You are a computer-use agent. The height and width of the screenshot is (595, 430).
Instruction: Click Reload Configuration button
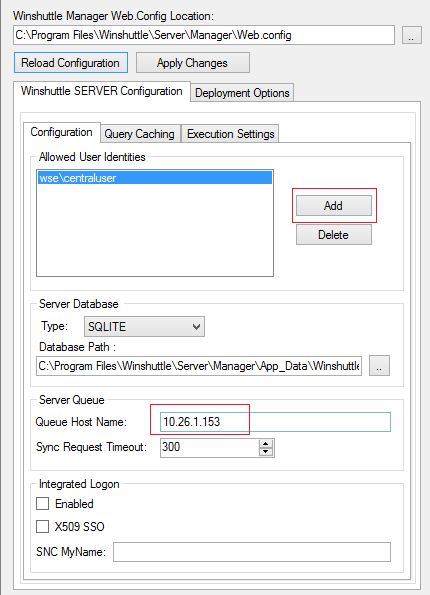point(71,63)
